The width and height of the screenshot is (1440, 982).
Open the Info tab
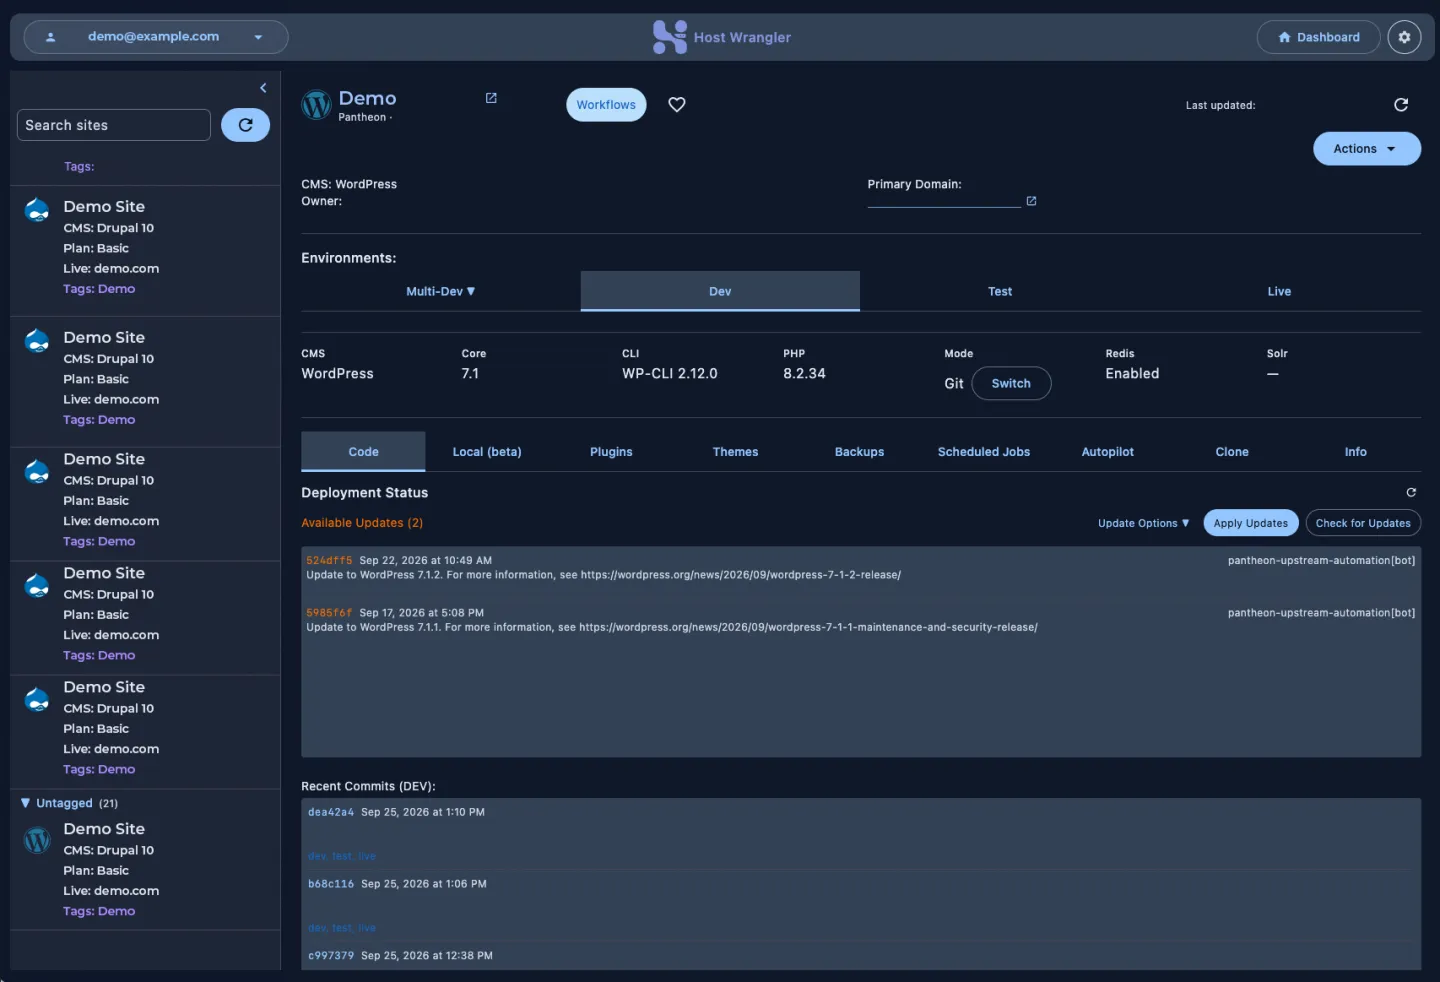click(x=1356, y=452)
